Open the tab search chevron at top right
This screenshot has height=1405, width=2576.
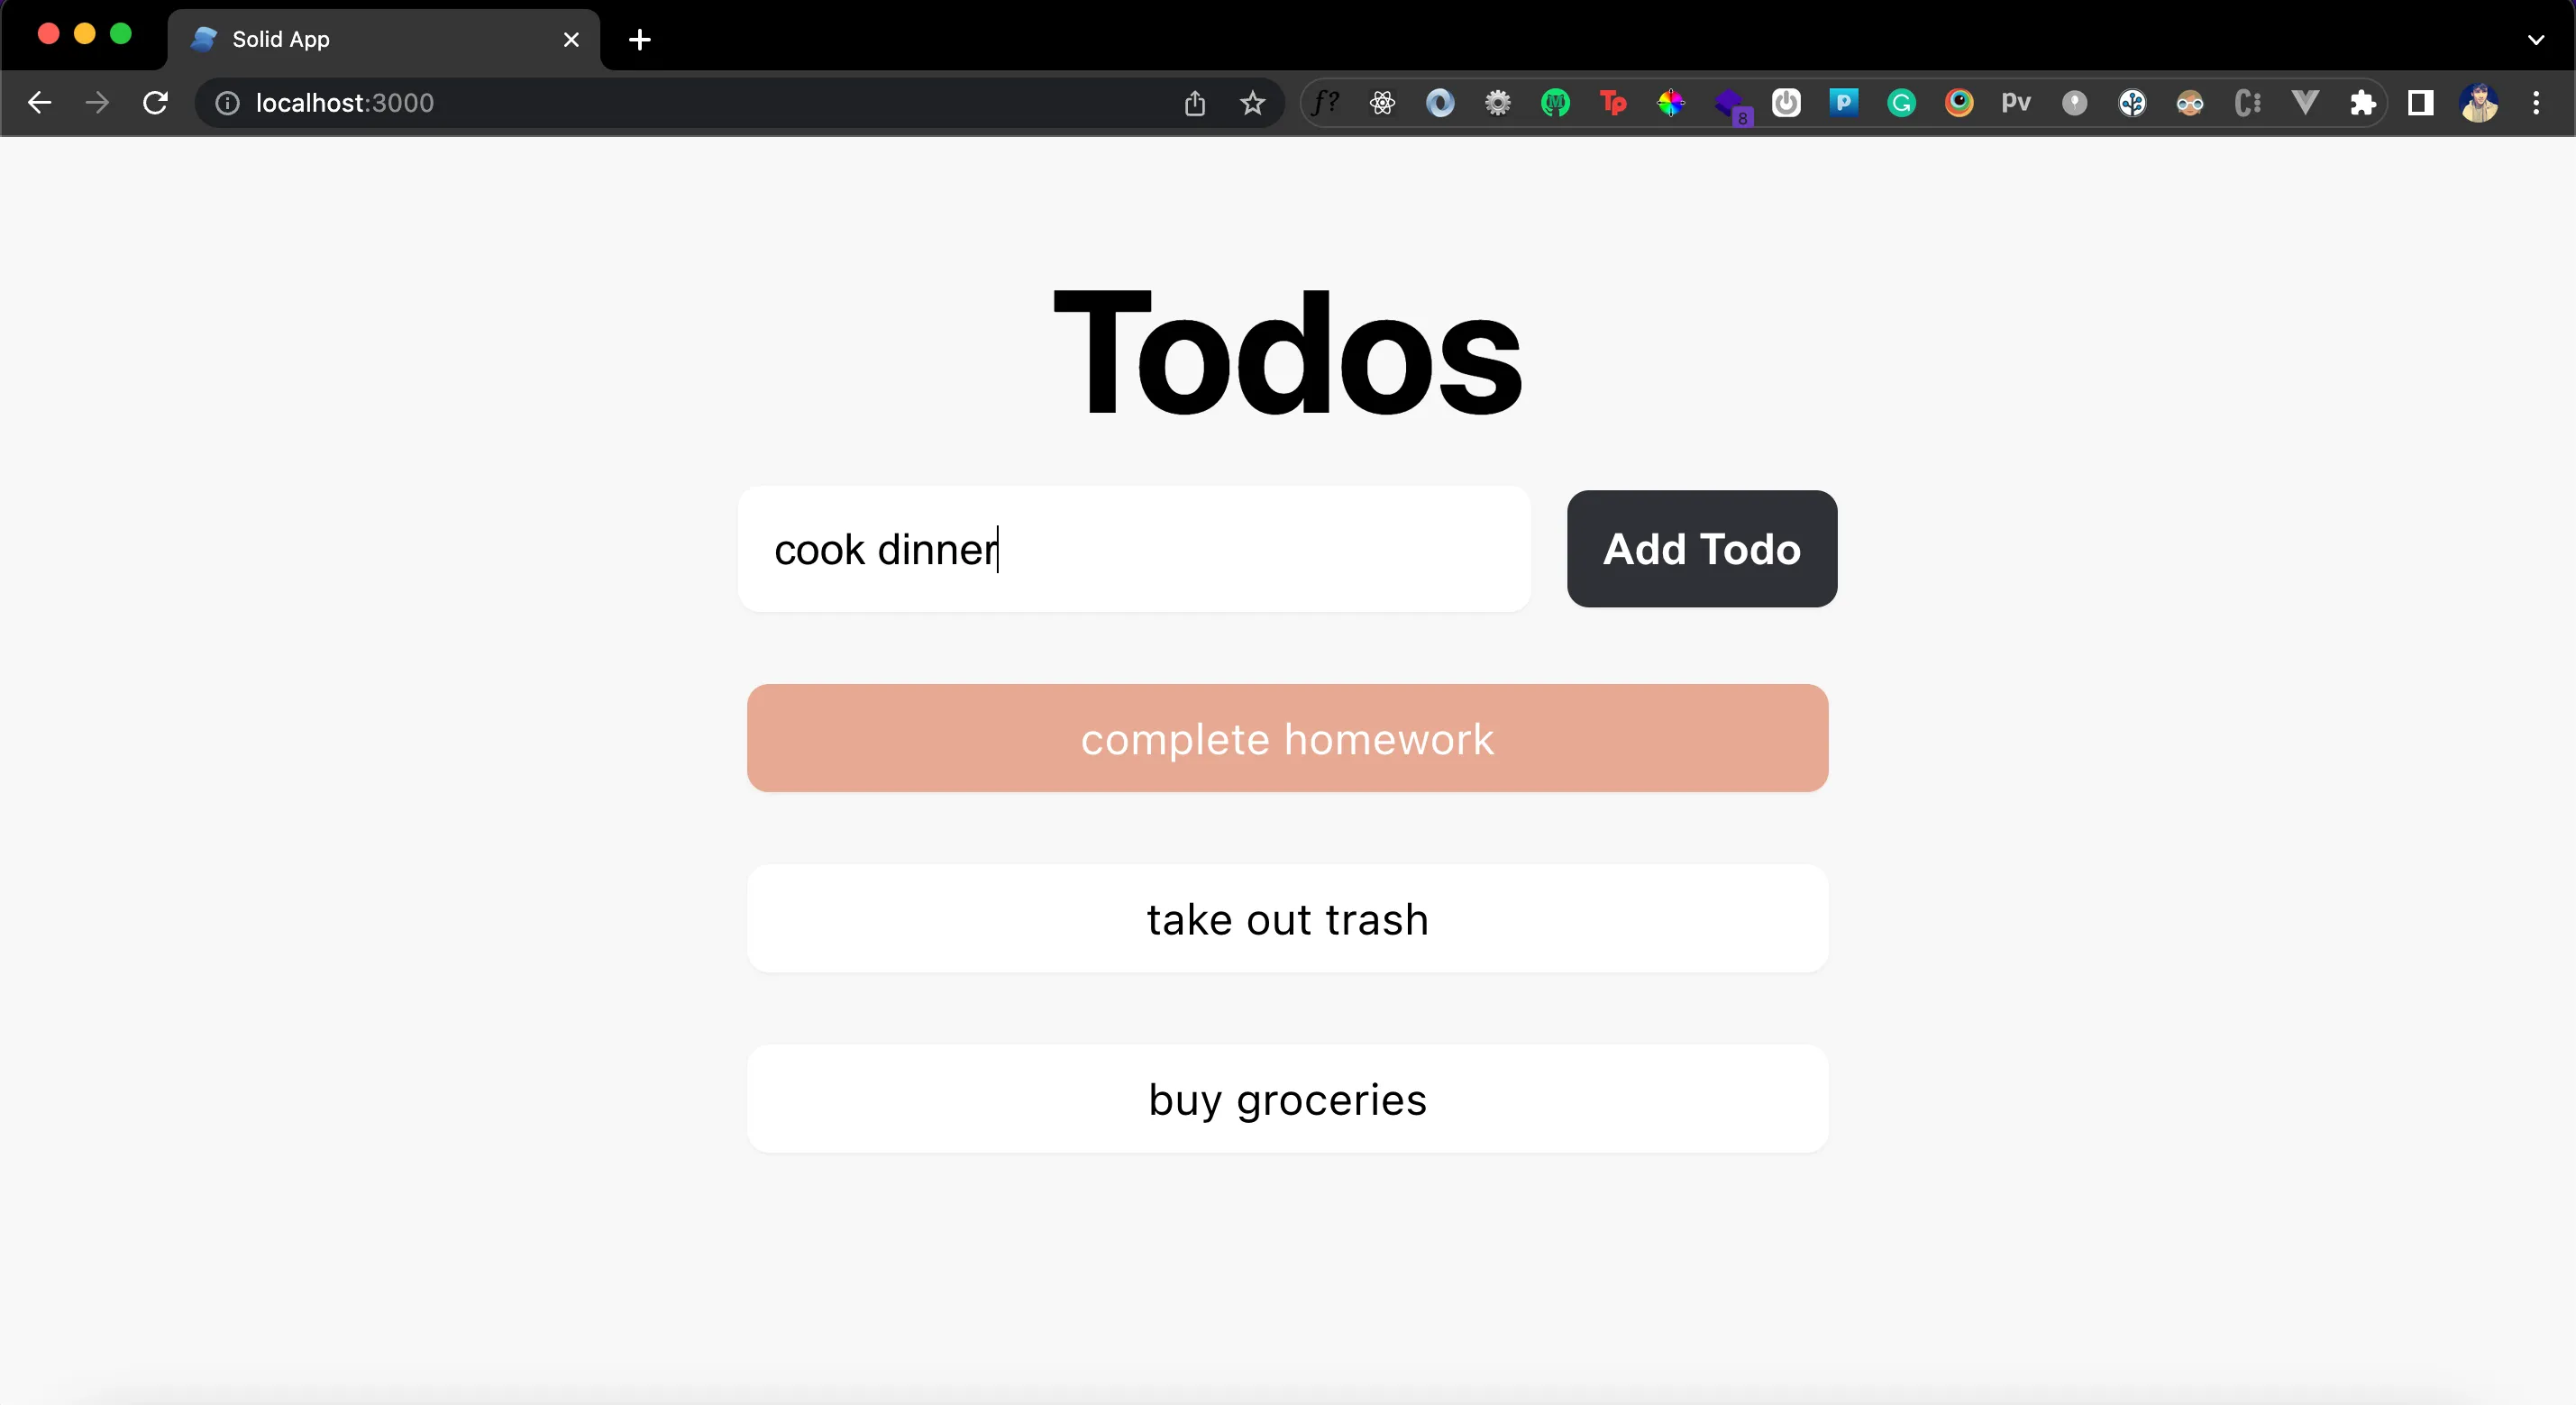pyautogui.click(x=2534, y=40)
